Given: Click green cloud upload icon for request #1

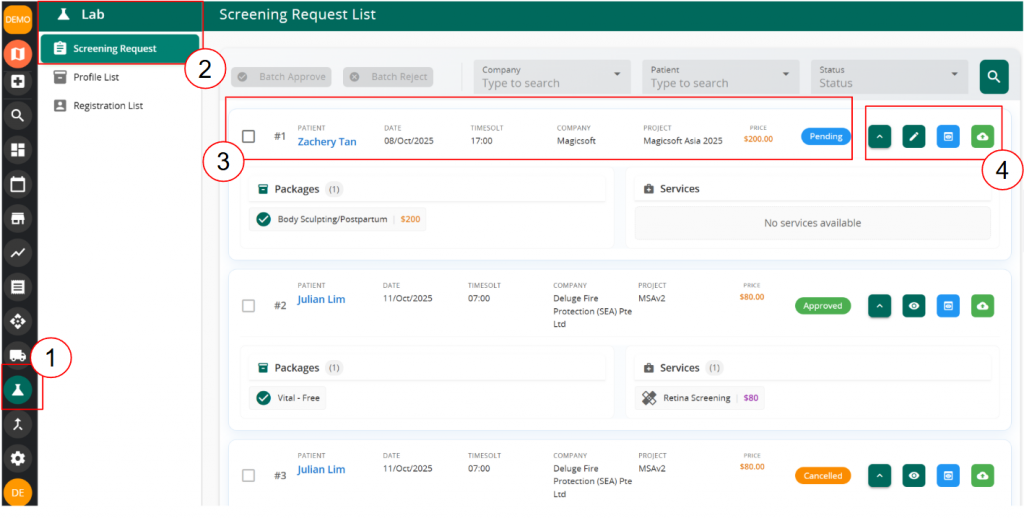Looking at the screenshot, I should point(982,136).
